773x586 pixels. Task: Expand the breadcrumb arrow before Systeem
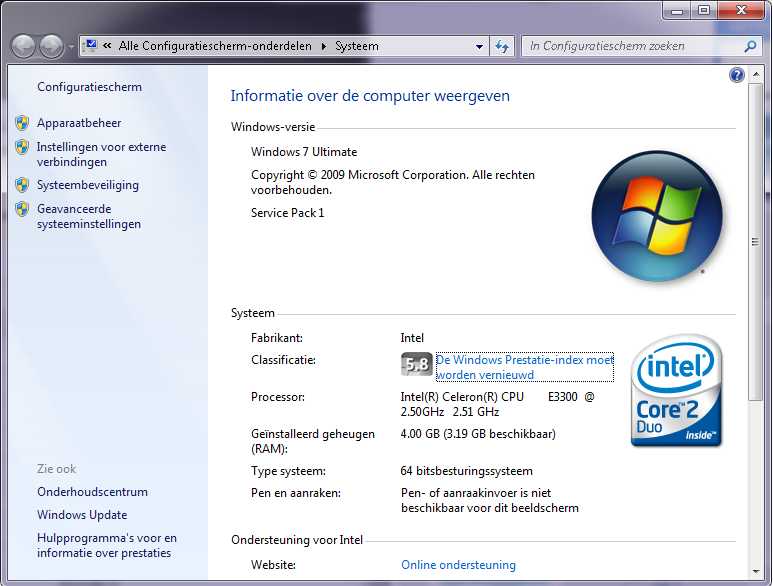click(x=323, y=46)
